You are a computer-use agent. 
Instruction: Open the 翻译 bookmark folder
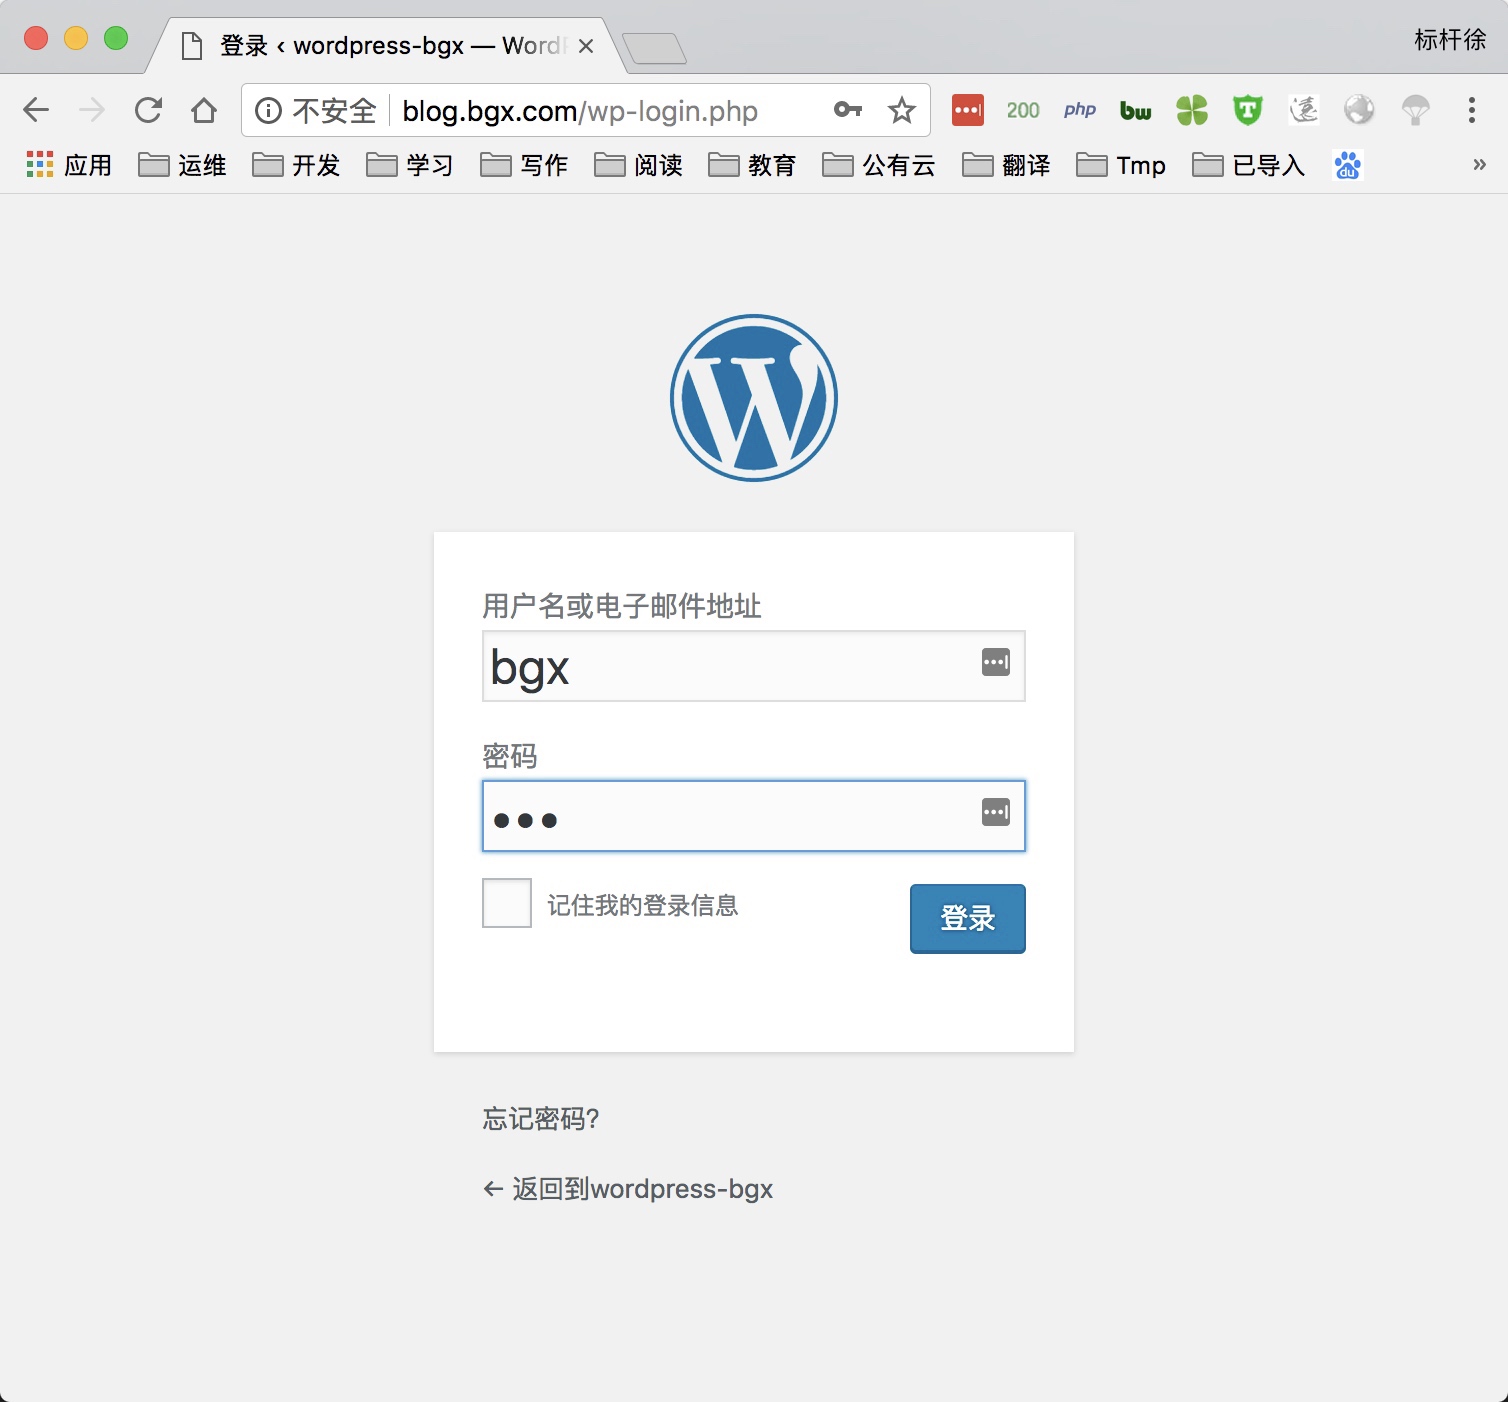1006,165
